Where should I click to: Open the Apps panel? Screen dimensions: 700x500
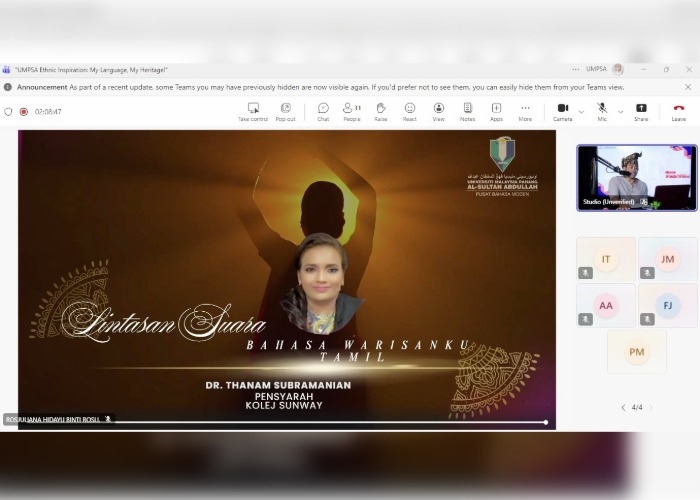point(496,111)
